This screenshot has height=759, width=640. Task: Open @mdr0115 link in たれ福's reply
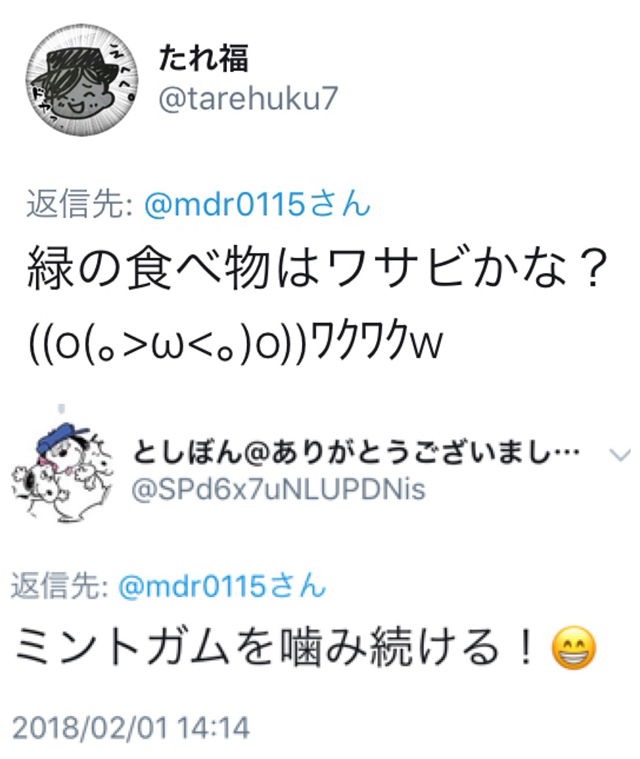tap(225, 204)
